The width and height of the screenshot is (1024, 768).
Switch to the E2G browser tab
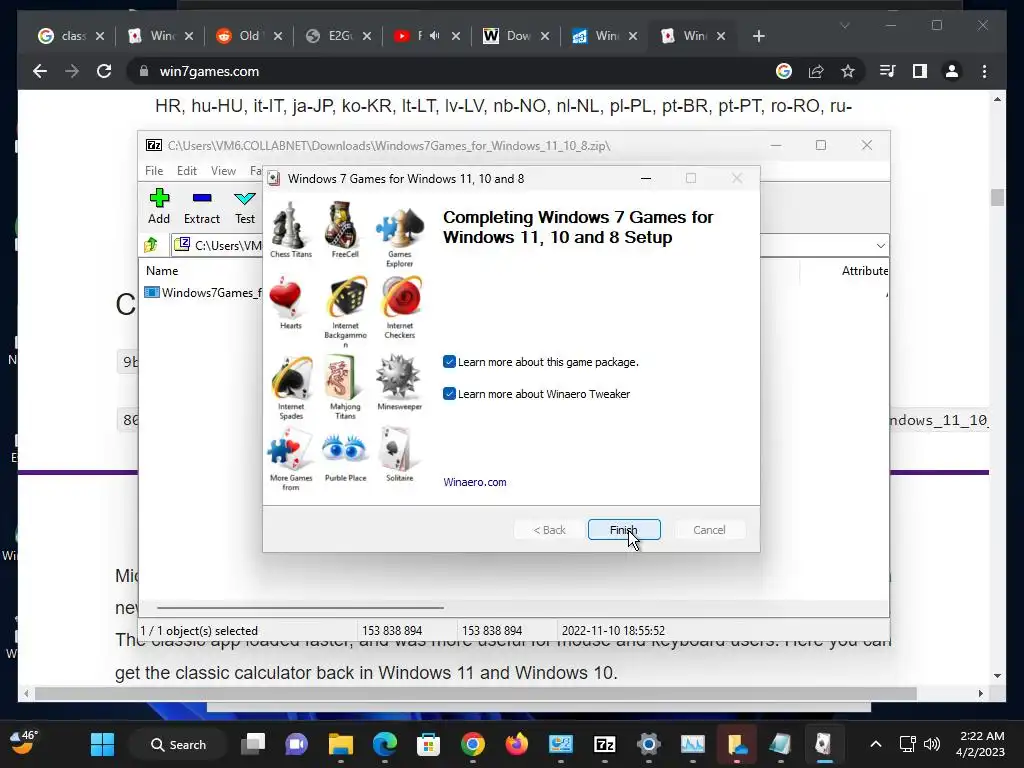click(338, 36)
